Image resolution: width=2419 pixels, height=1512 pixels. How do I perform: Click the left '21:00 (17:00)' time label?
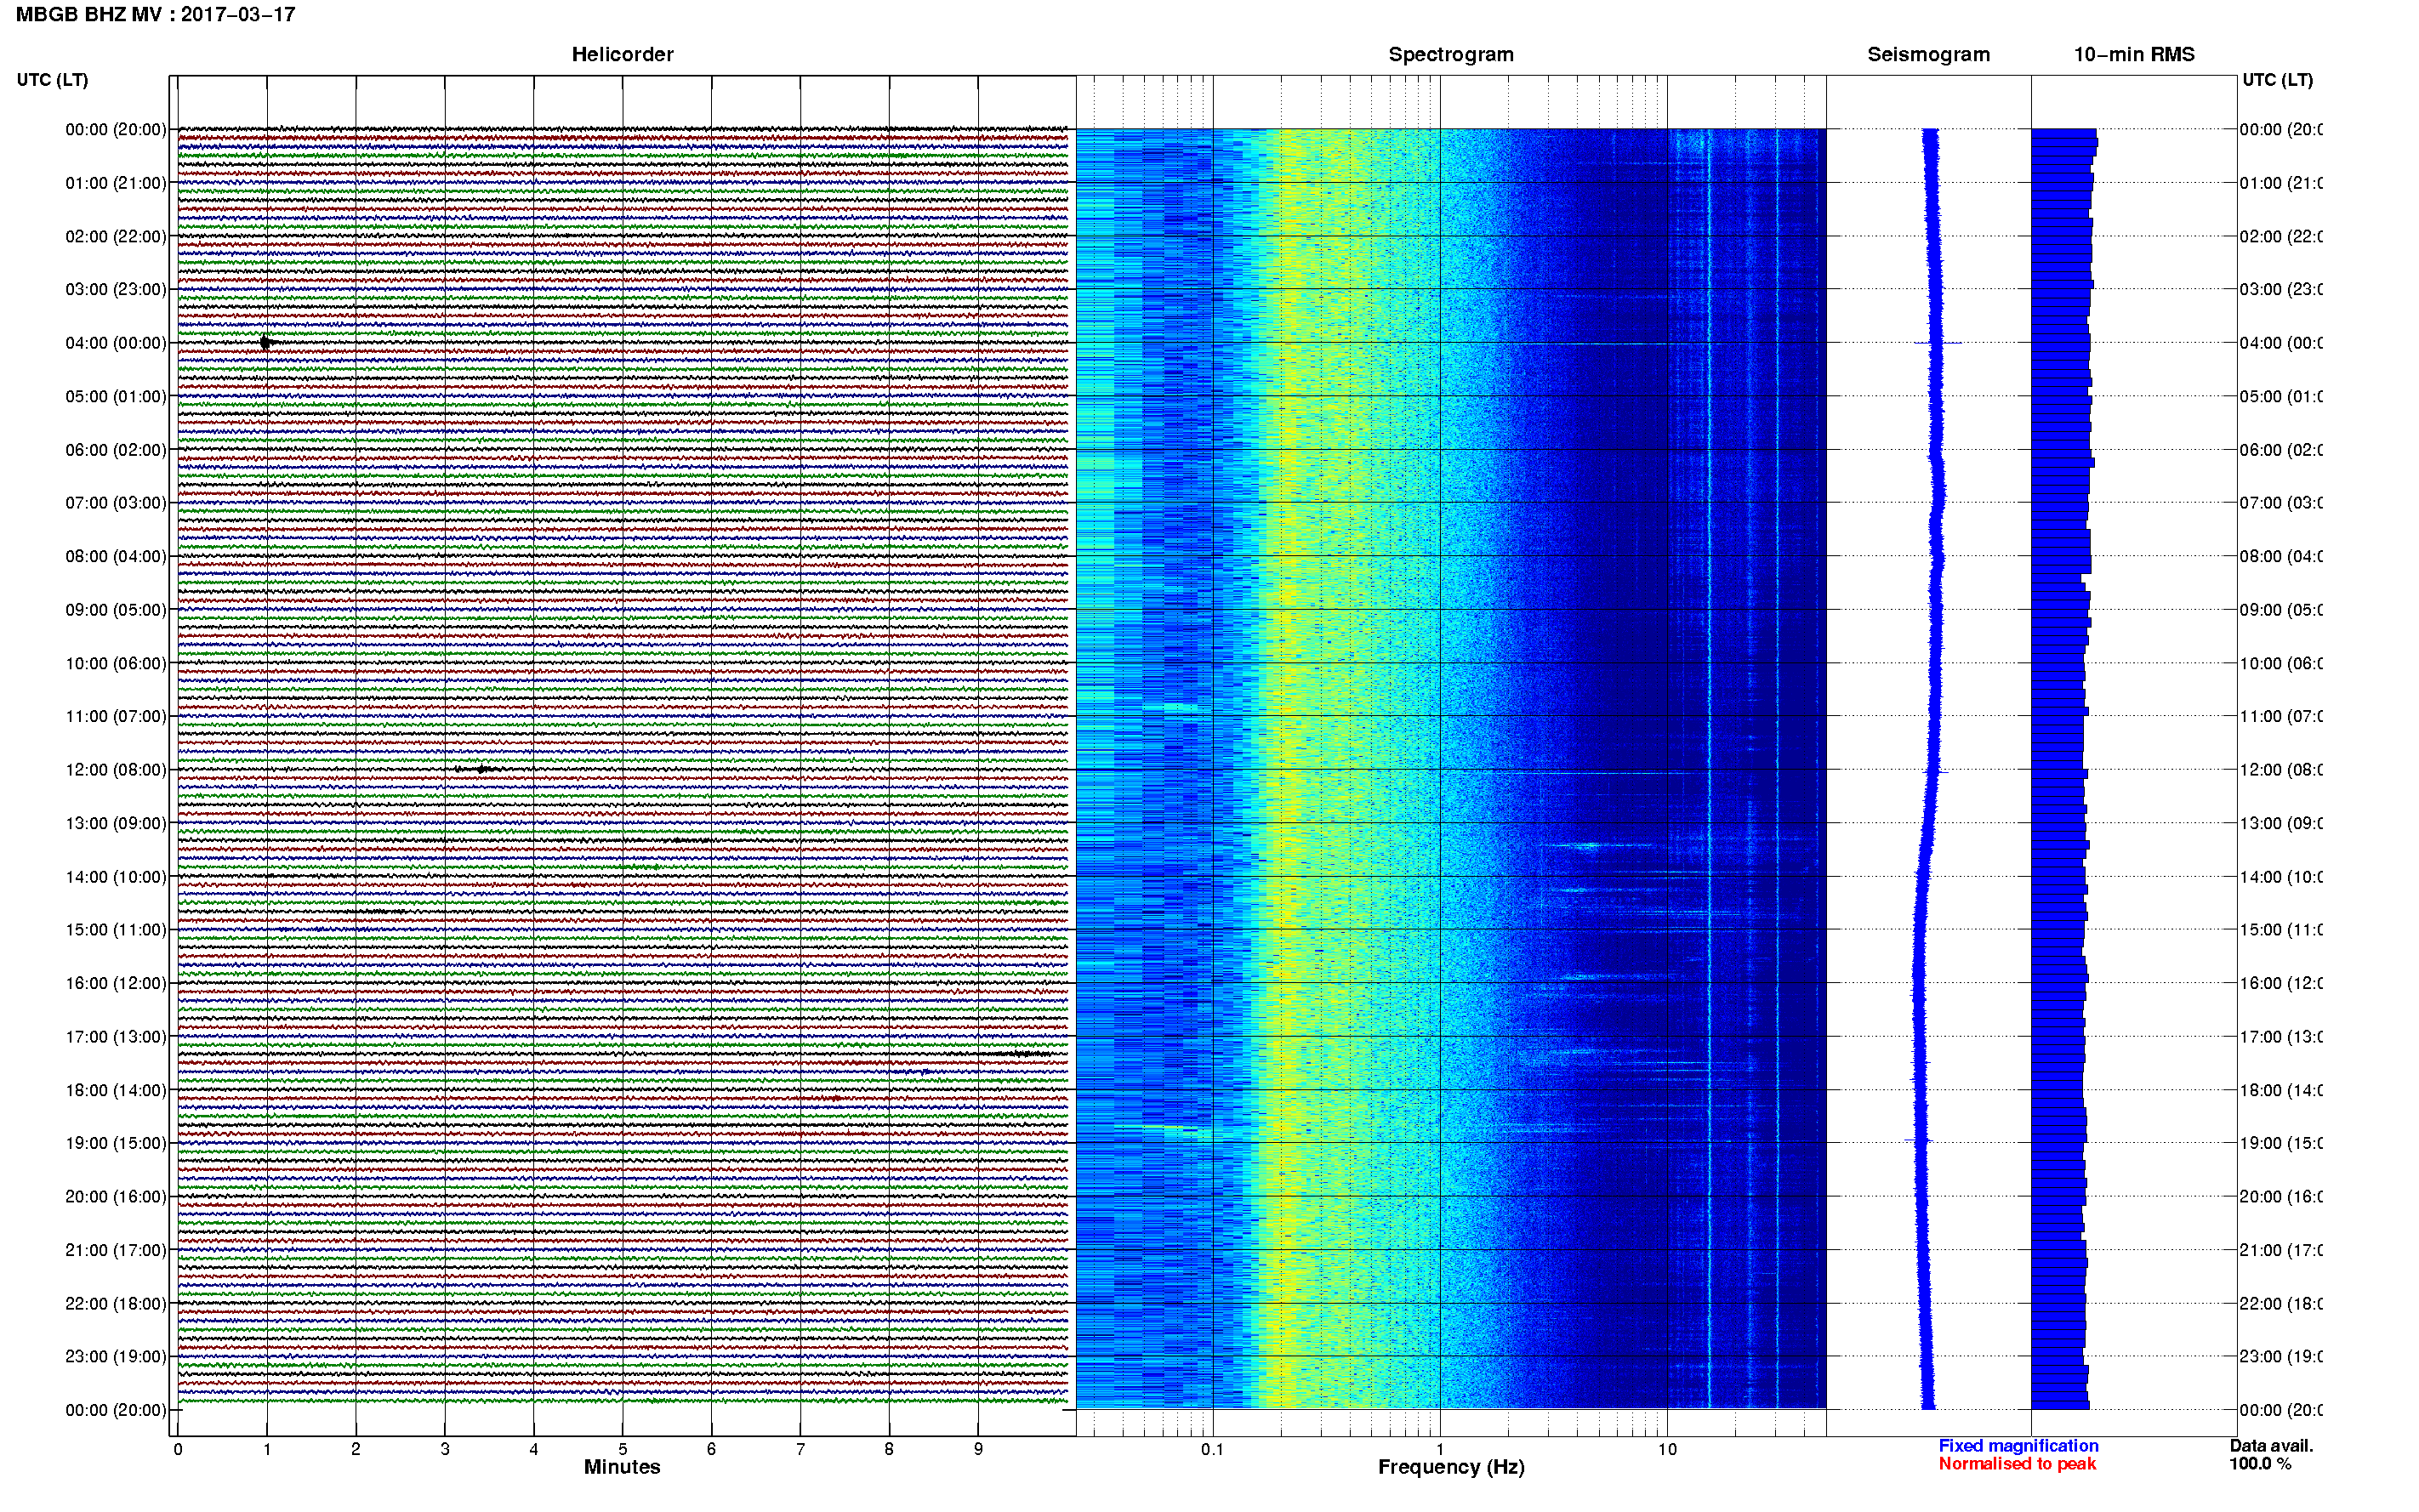(116, 1250)
